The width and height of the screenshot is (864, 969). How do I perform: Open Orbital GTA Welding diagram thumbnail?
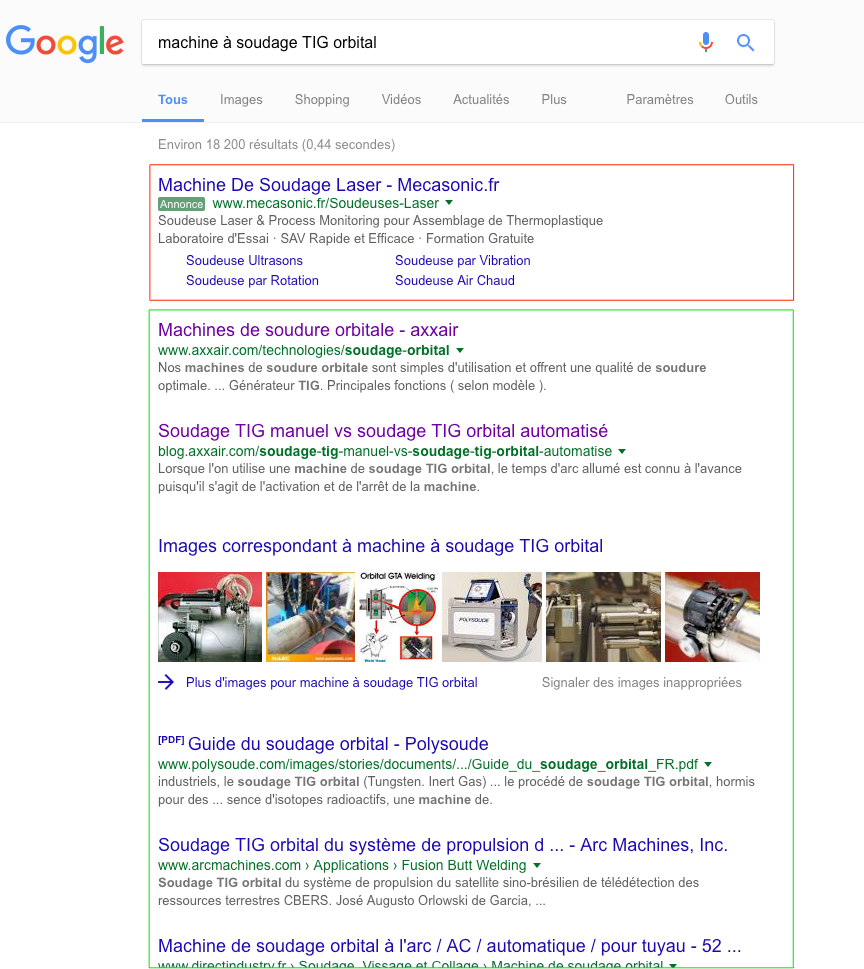pyautogui.click(x=399, y=617)
